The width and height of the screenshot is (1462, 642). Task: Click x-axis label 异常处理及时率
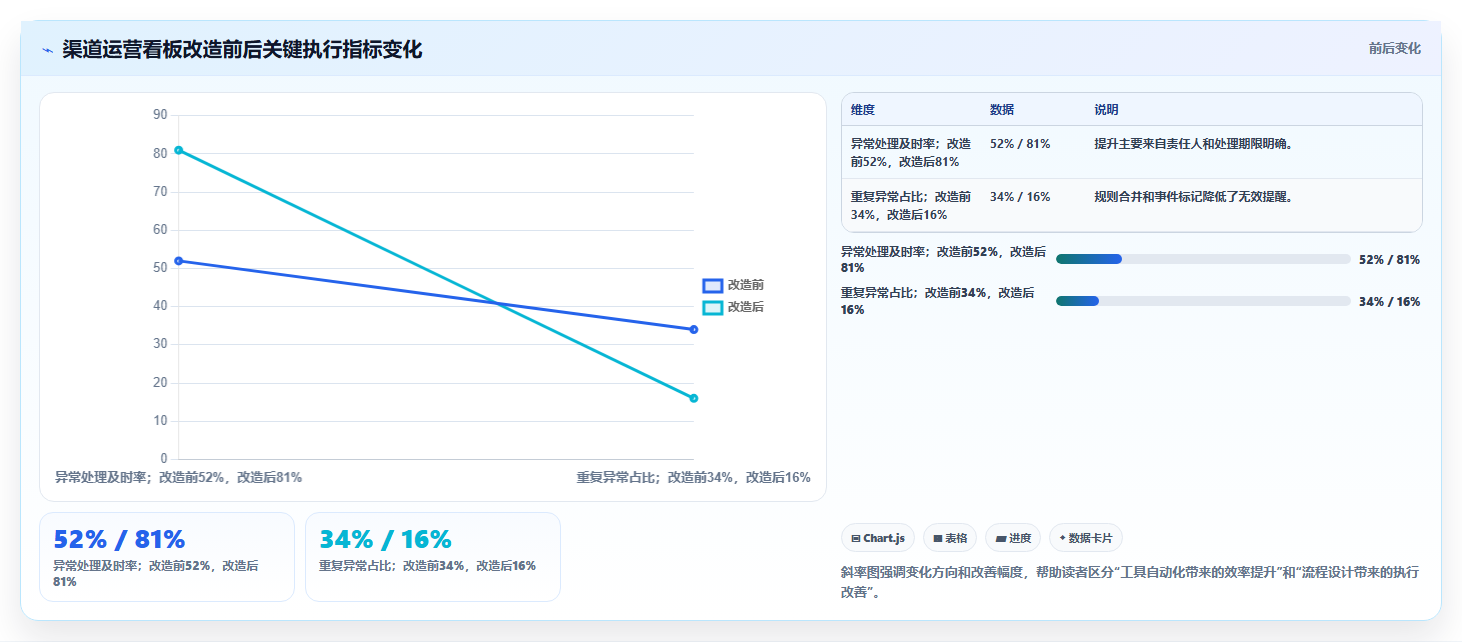pyautogui.click(x=178, y=477)
